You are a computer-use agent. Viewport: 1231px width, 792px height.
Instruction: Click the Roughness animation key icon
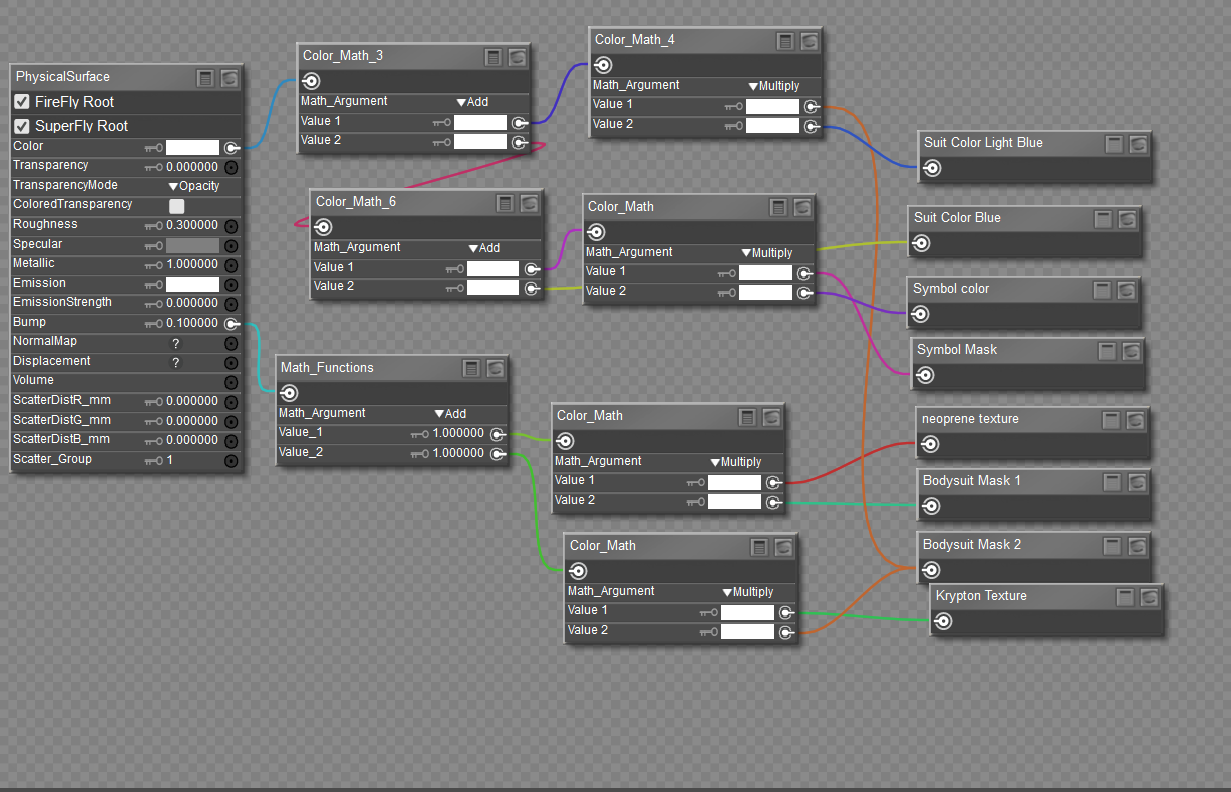point(153,226)
